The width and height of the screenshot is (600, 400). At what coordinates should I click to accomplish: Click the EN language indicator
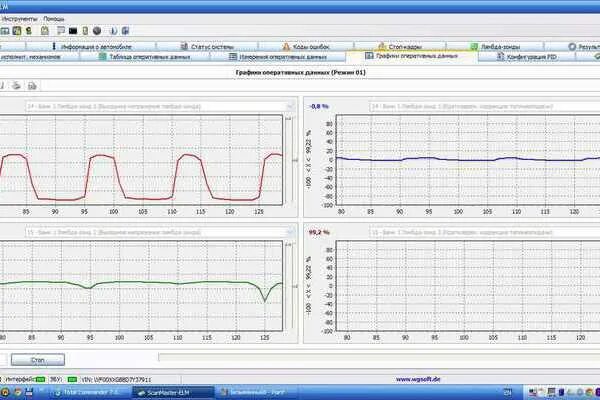(x=507, y=392)
